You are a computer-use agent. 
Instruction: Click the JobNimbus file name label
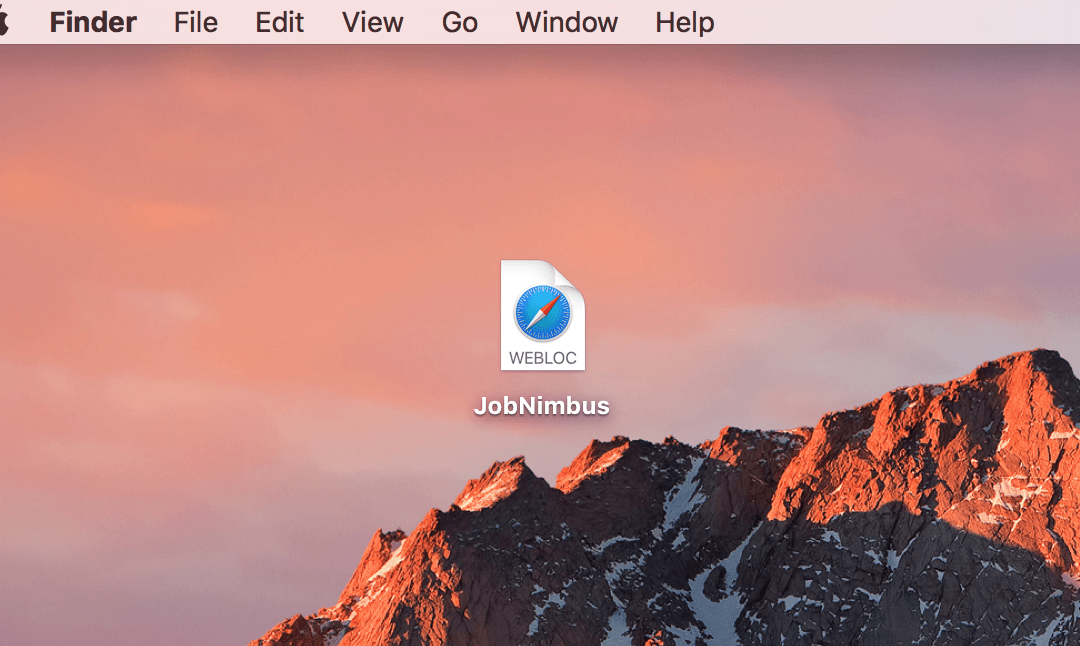coord(541,406)
